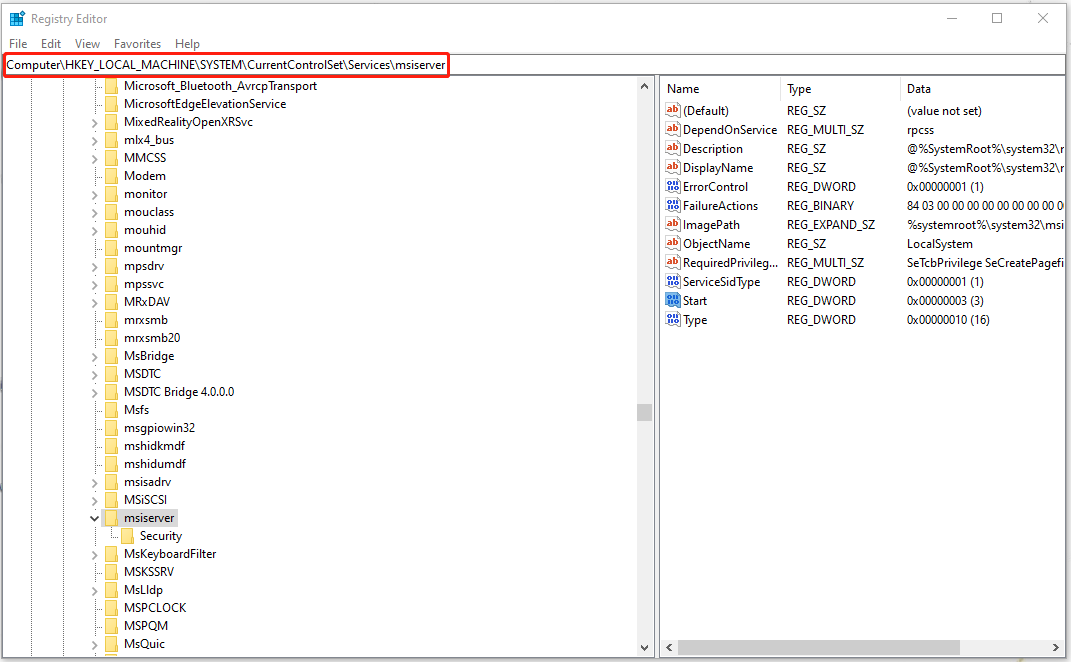1071x662 pixels.
Task: Click the tree pane scroll down arrow
Action: tap(644, 647)
